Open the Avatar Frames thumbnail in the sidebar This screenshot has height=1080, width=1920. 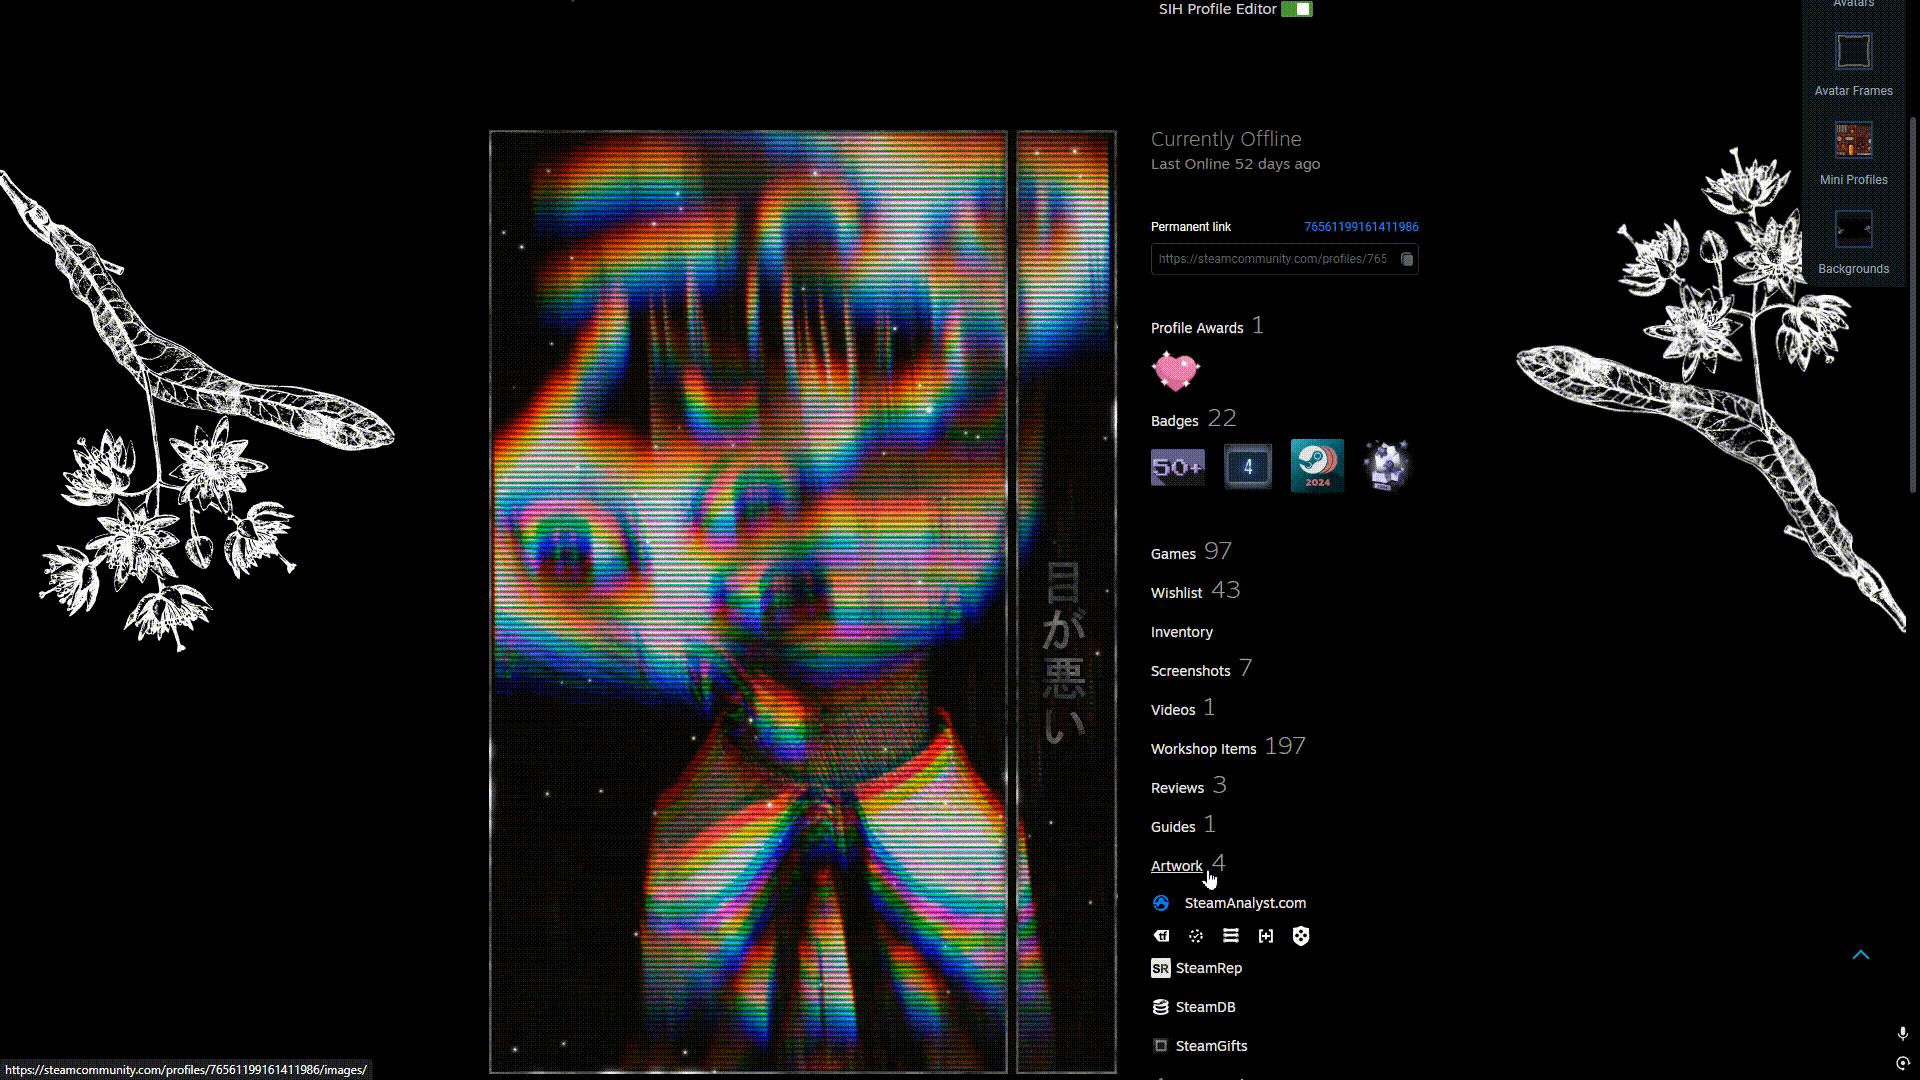(x=1853, y=51)
